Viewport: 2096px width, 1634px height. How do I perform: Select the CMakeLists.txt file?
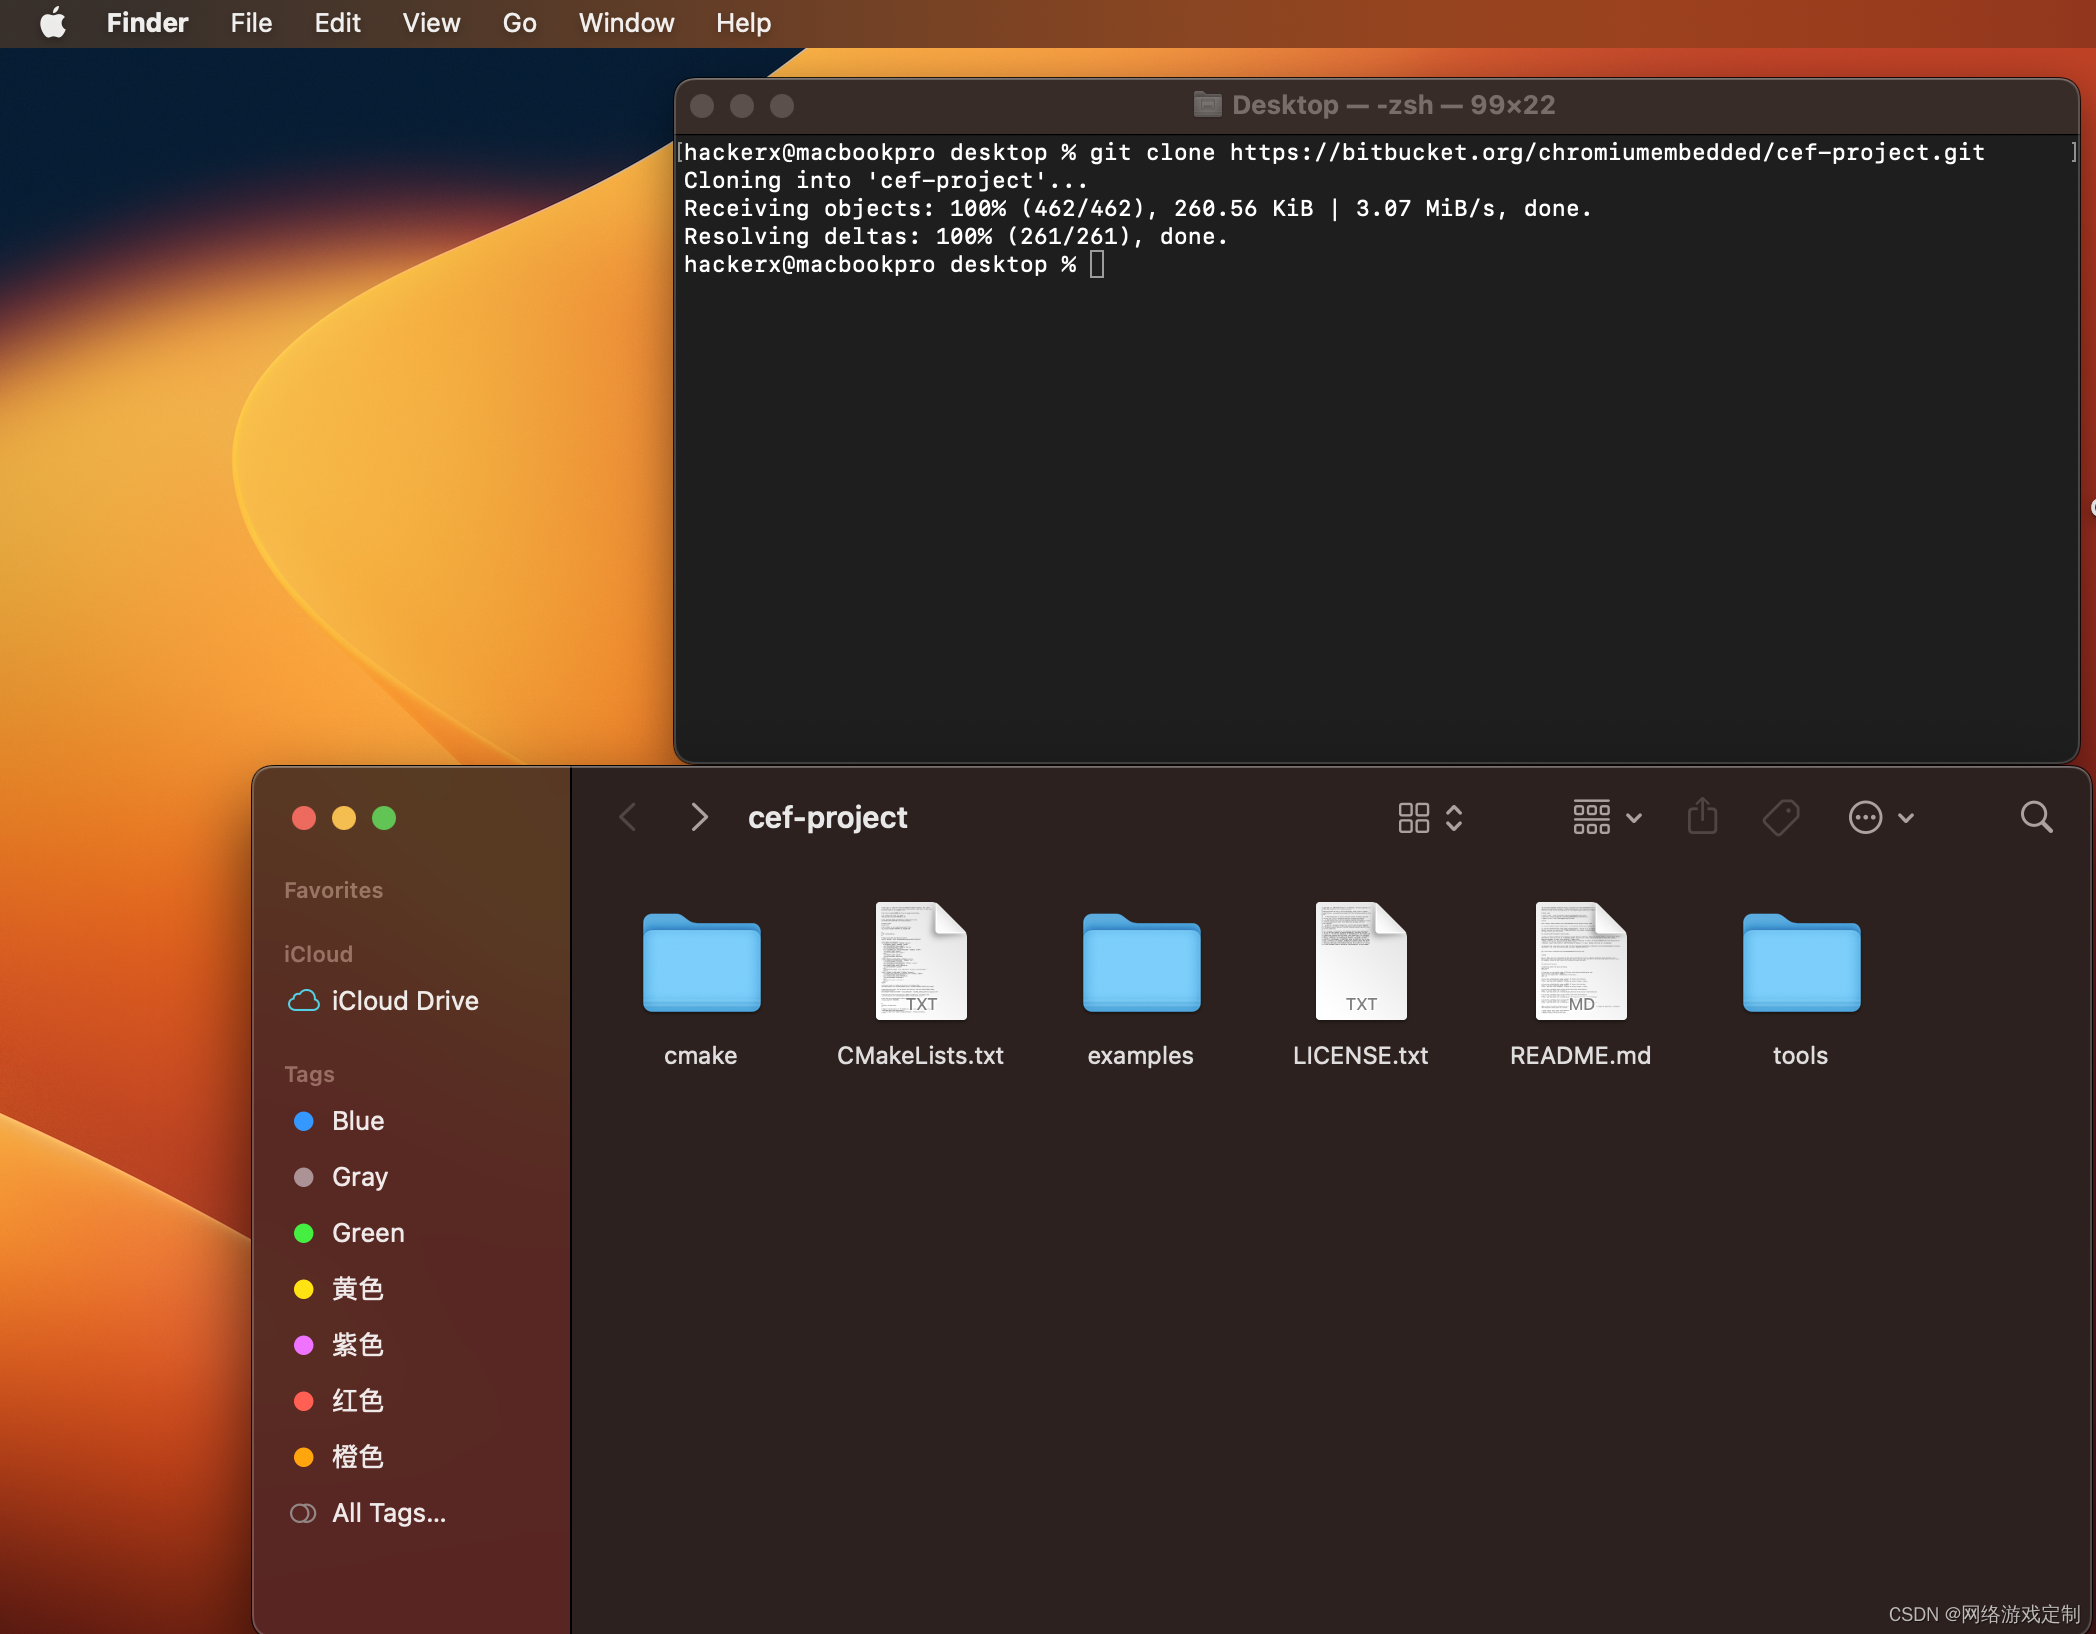(x=920, y=962)
